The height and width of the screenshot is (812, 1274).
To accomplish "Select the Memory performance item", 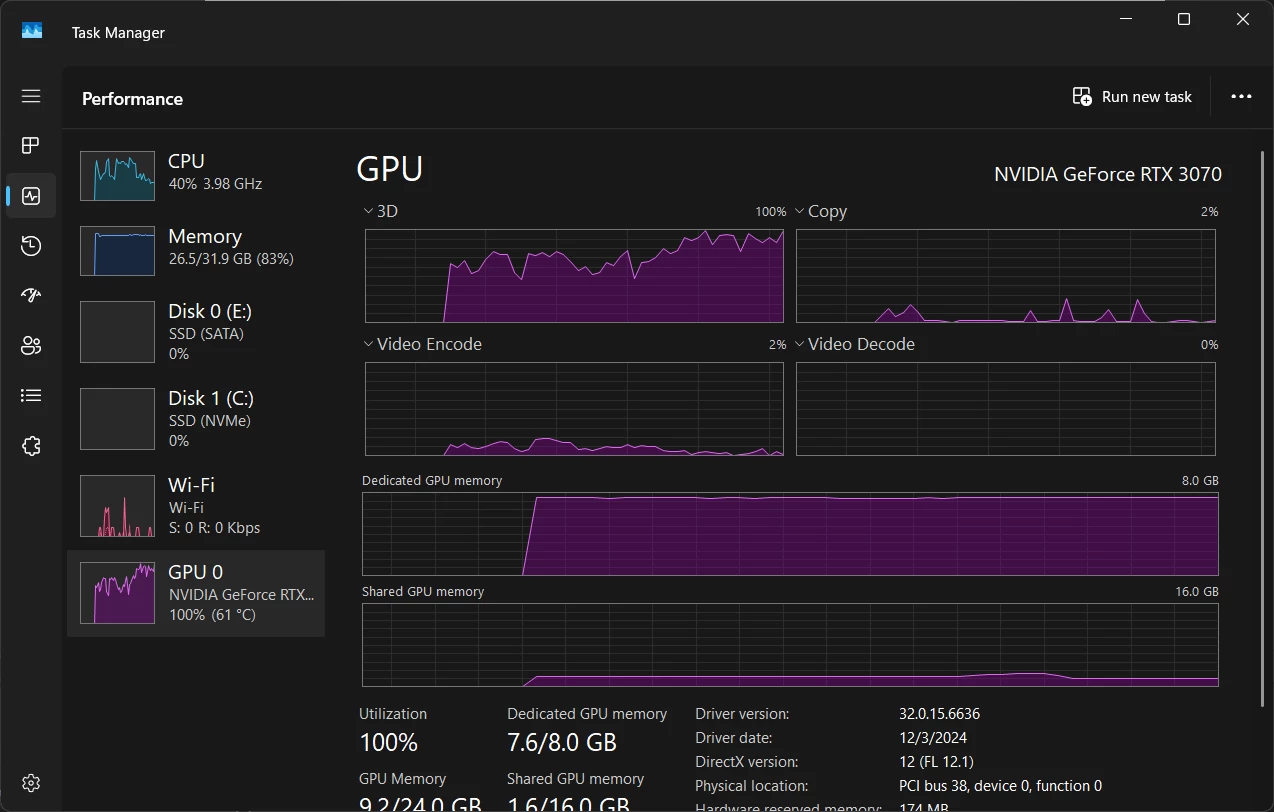I will pos(196,250).
